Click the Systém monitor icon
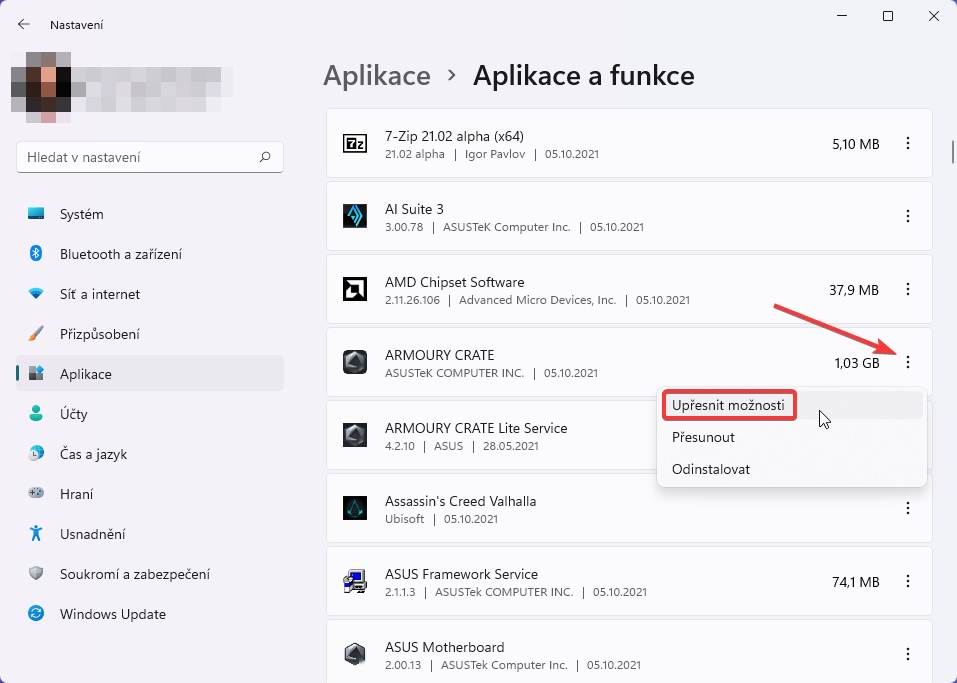 36,214
